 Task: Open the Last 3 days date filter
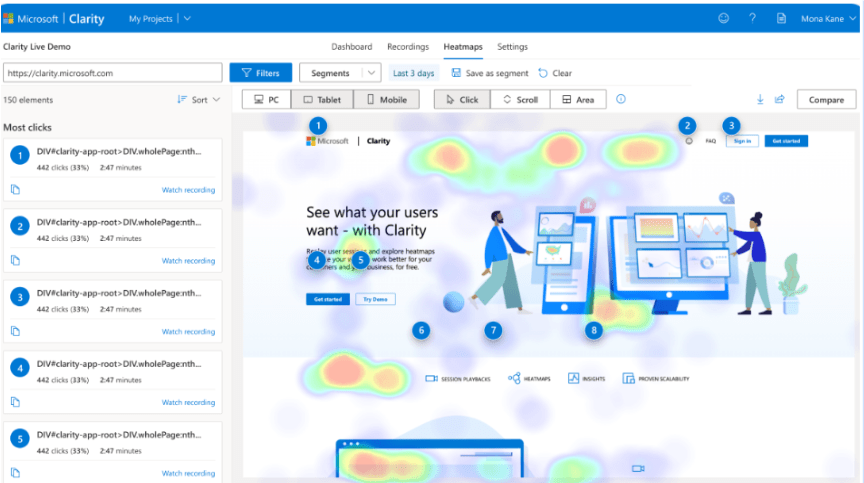pyautogui.click(x=413, y=73)
